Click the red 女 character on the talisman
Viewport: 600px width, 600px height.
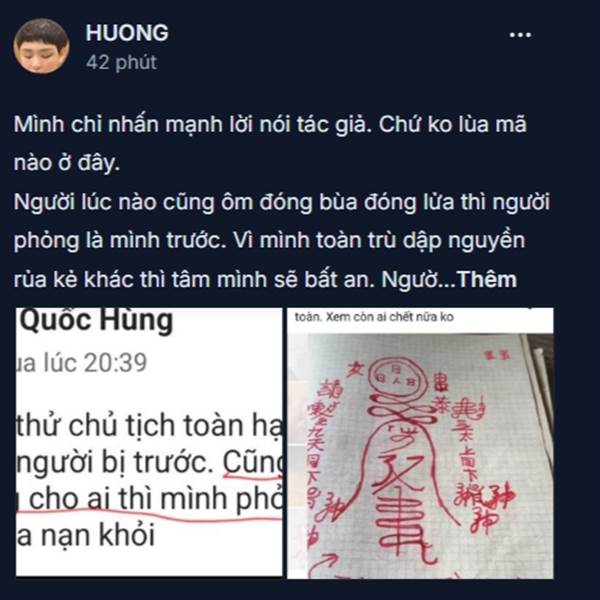click(355, 370)
